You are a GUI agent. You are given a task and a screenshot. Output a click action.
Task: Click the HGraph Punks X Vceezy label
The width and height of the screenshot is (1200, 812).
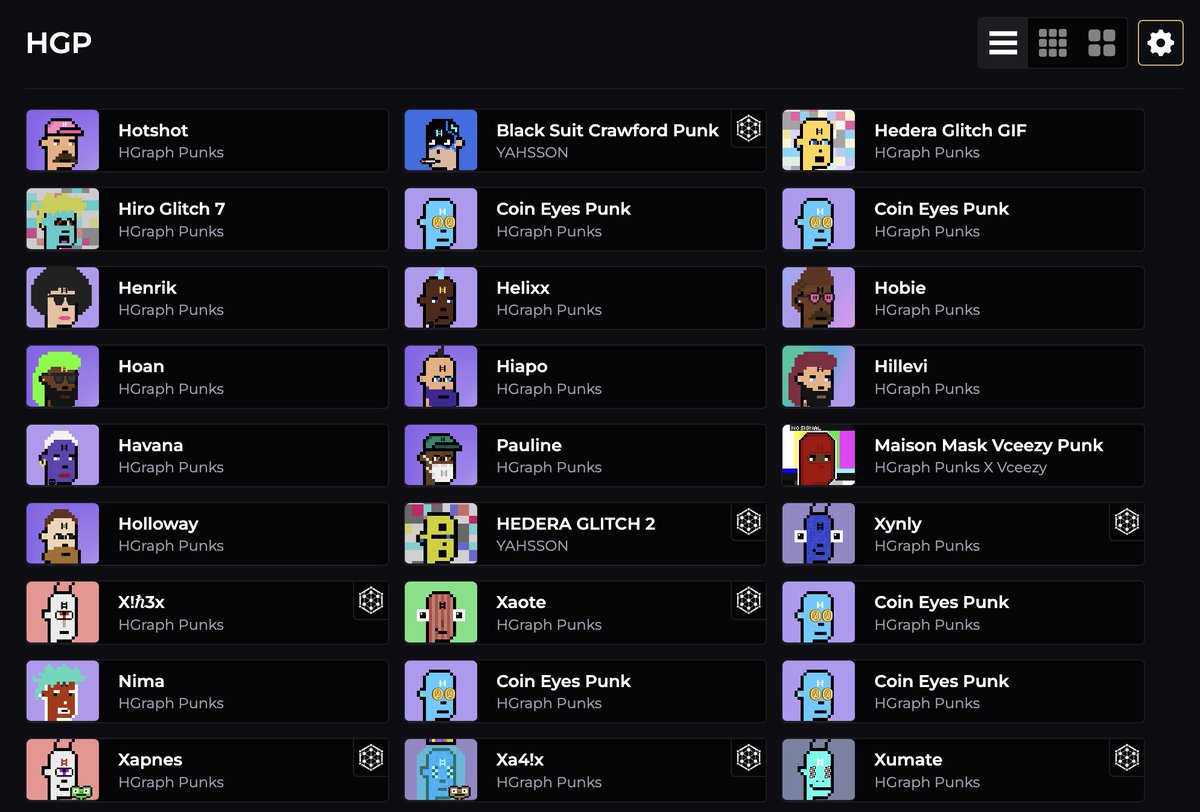coord(961,467)
